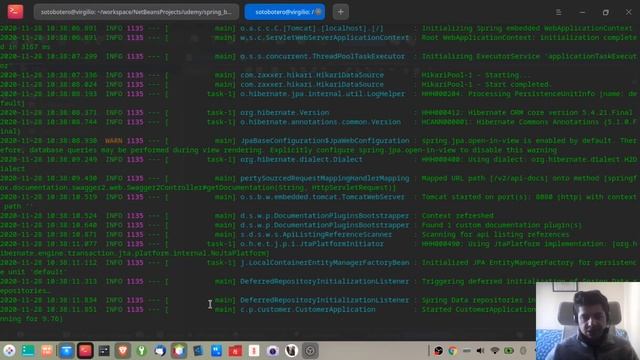Click the WARN log level text
The width and height of the screenshot is (640, 360).
coord(113,141)
